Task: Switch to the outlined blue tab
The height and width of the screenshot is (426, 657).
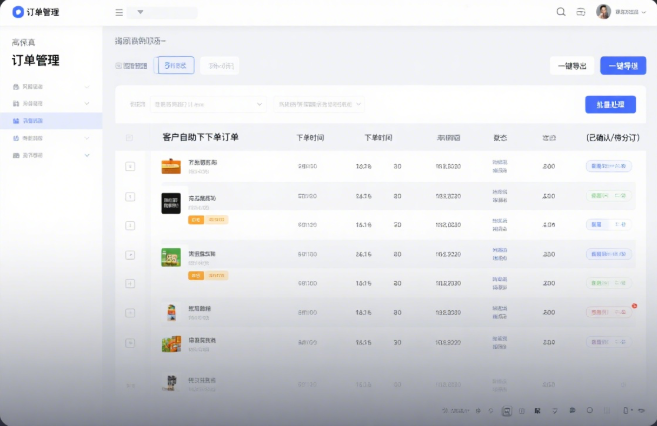Action: pyautogui.click(x=176, y=66)
